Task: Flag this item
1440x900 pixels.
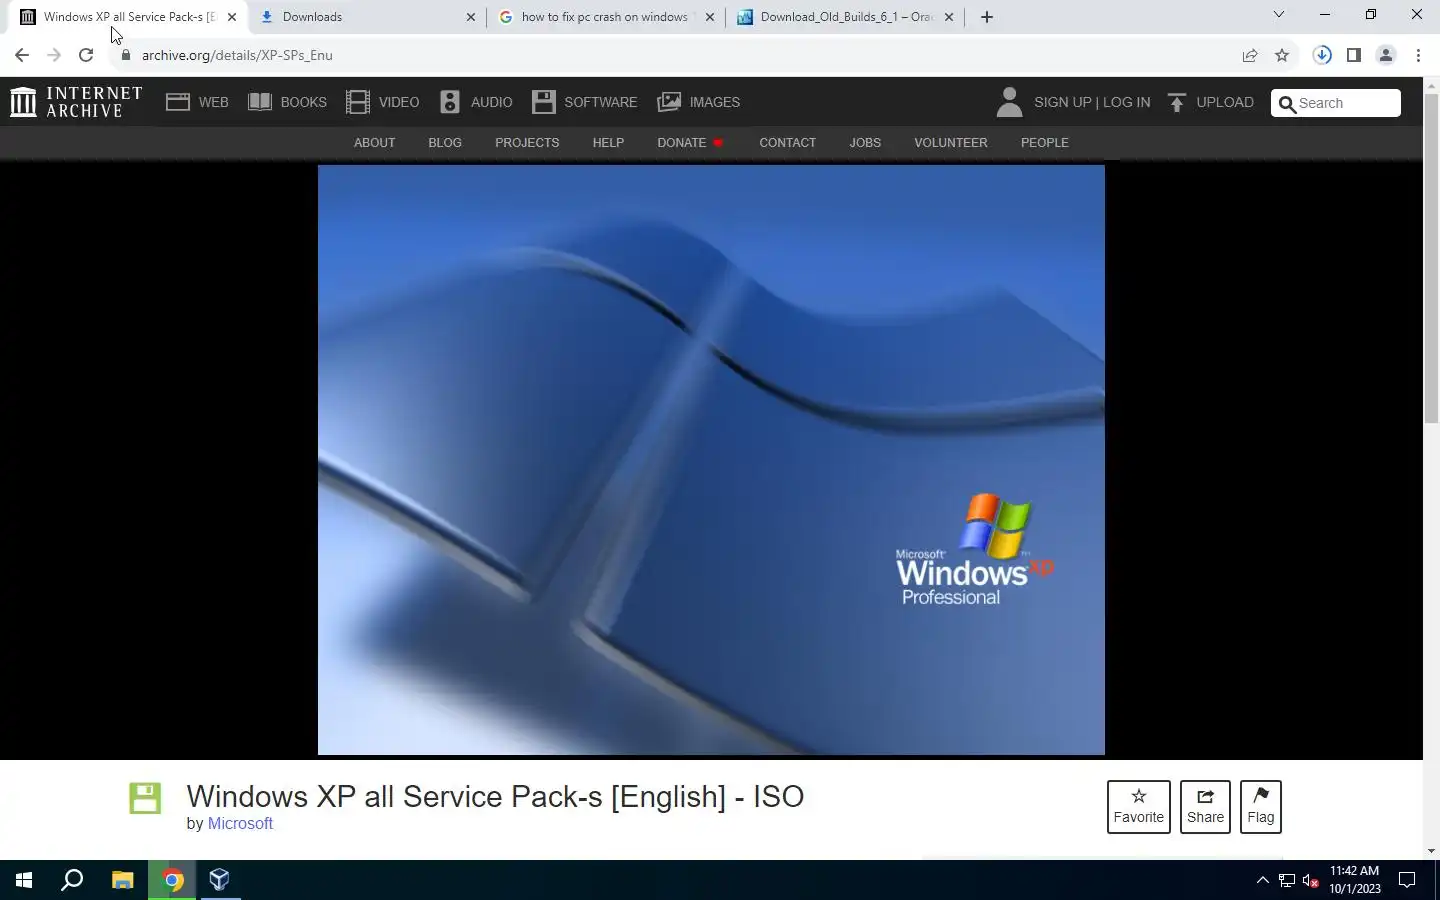Action: tap(1260, 806)
